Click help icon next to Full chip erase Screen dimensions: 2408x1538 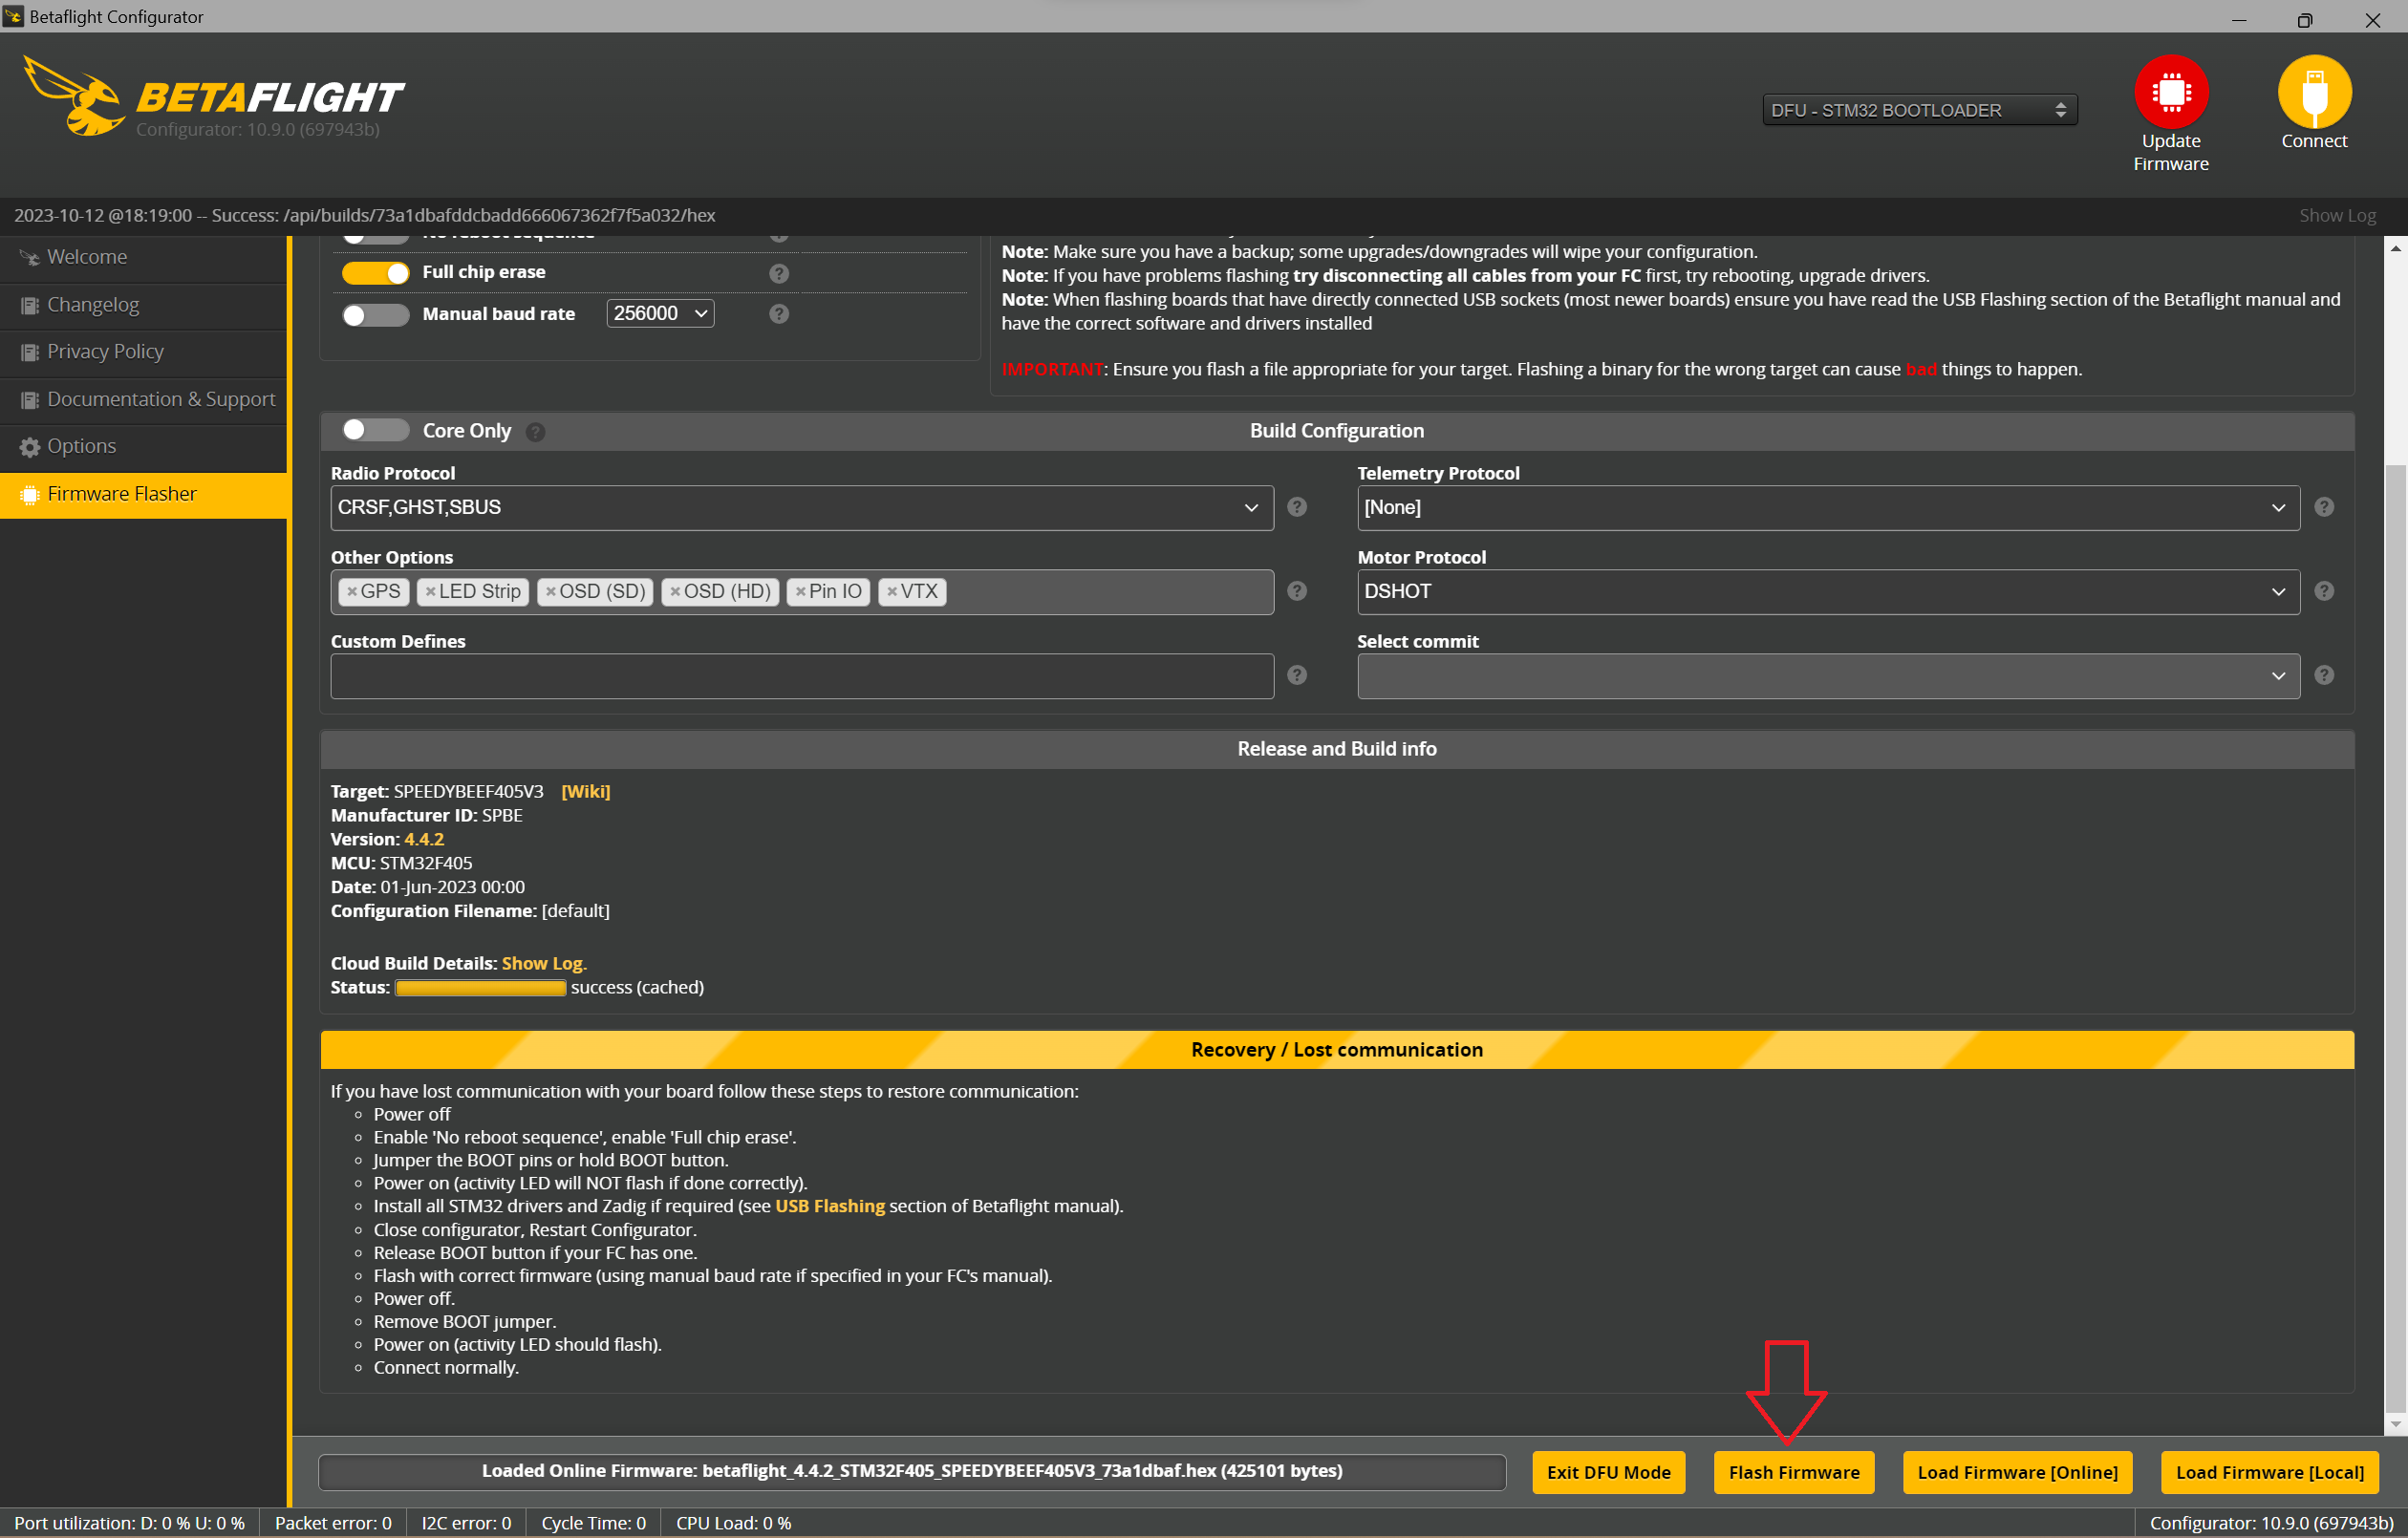coord(779,273)
